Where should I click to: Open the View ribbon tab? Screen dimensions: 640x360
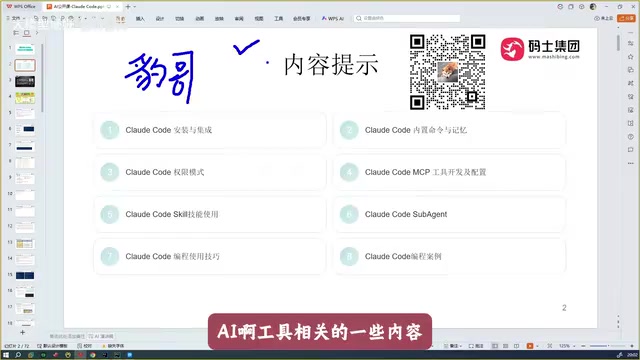(259, 19)
